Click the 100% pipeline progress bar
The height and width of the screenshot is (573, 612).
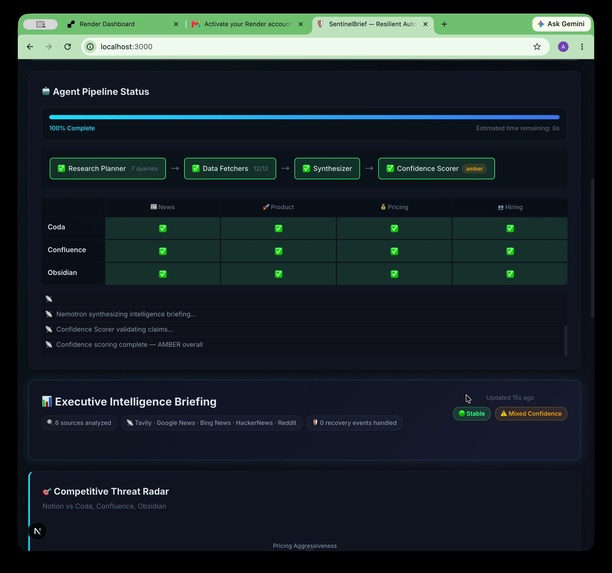(304, 117)
